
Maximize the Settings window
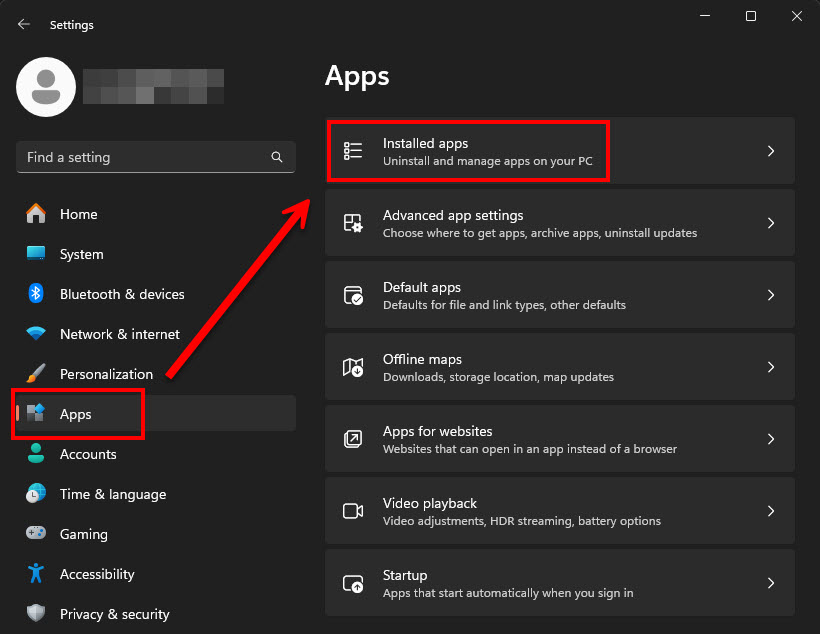(x=750, y=16)
